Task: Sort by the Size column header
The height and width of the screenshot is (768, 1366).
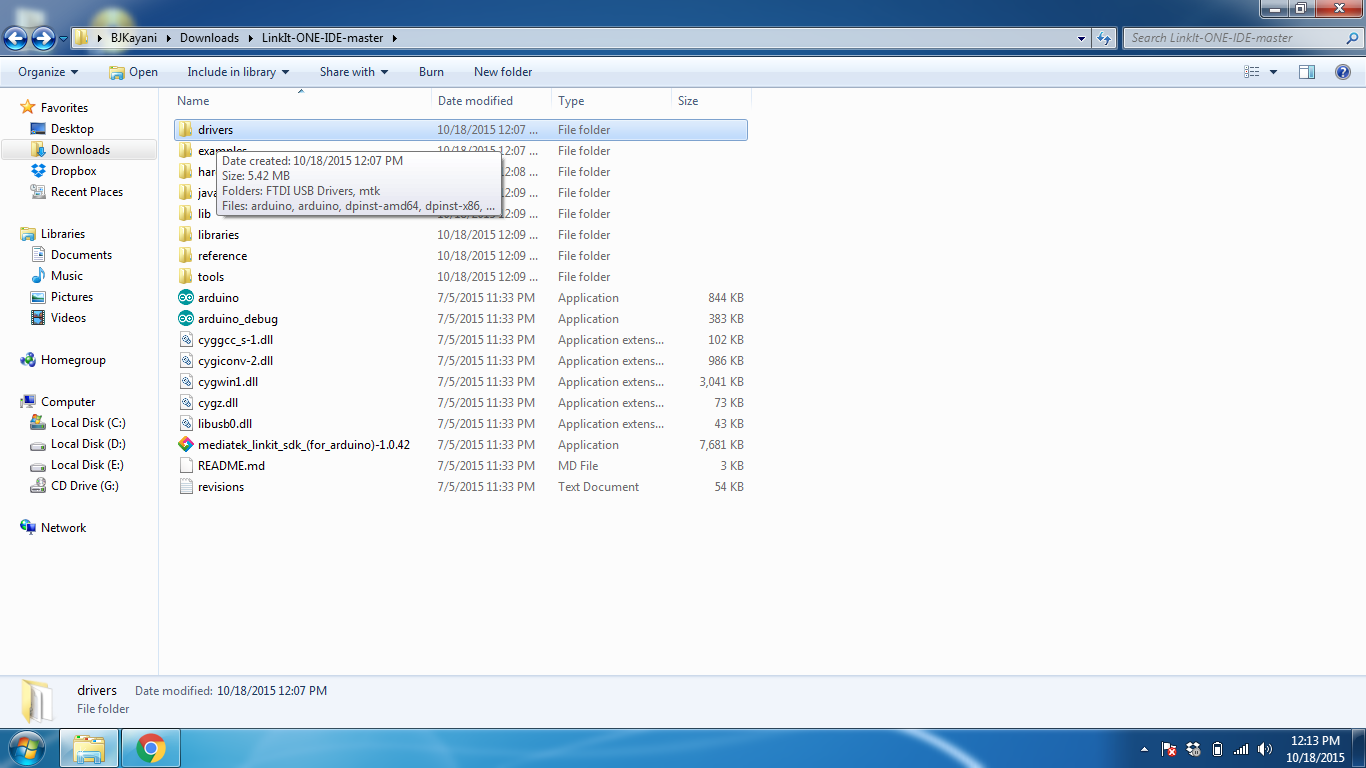Action: (711, 101)
